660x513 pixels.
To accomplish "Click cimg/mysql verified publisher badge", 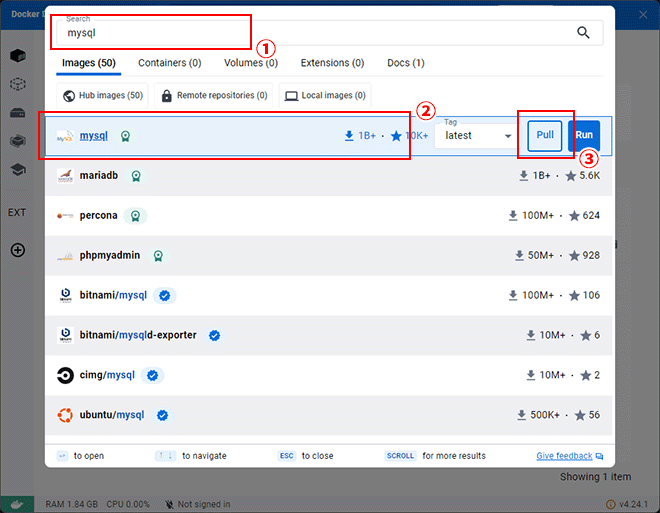I will [x=152, y=375].
